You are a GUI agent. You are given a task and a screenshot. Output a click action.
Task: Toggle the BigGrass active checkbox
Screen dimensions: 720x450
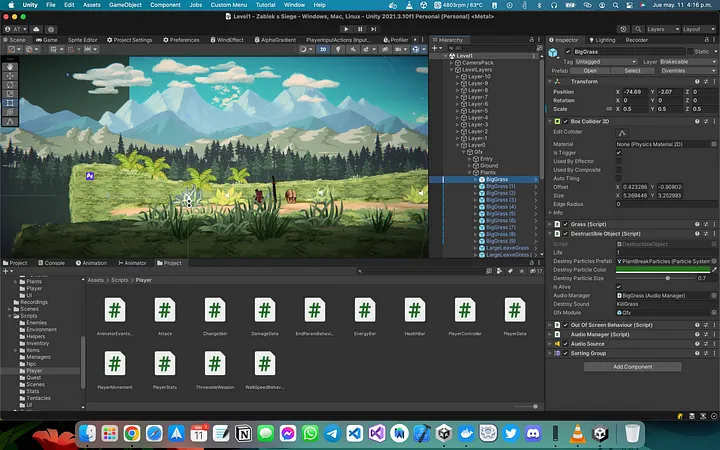click(x=568, y=51)
